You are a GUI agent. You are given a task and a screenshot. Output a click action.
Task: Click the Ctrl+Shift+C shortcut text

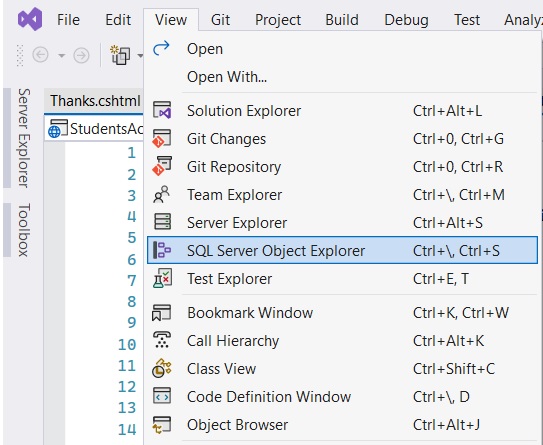pyautogui.click(x=454, y=369)
